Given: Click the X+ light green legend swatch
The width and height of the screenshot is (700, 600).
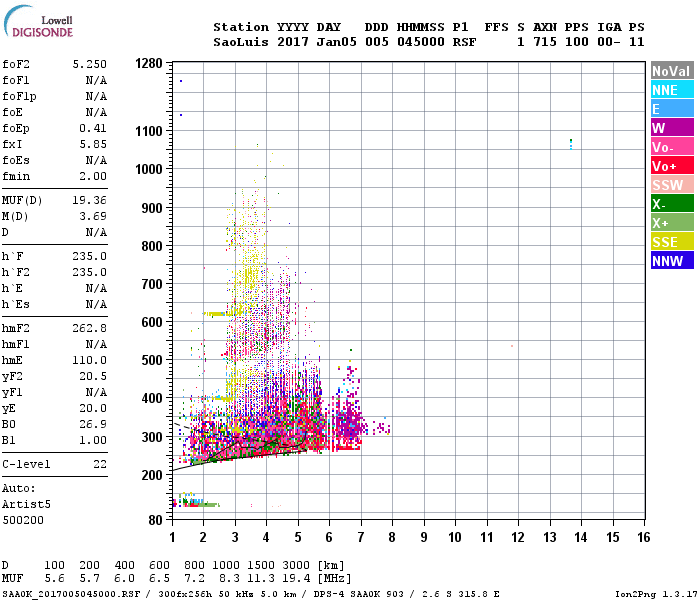Looking at the screenshot, I should coord(672,223).
